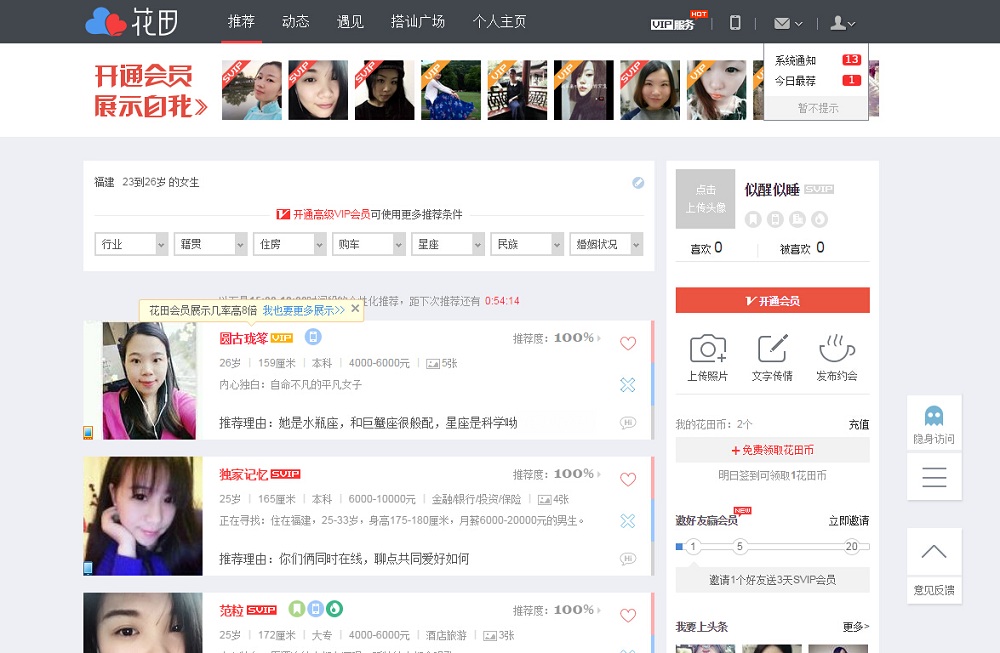Screen dimensions: 1000x653
Task: Click the 5 marker on invite progress
Action: click(x=739, y=546)
